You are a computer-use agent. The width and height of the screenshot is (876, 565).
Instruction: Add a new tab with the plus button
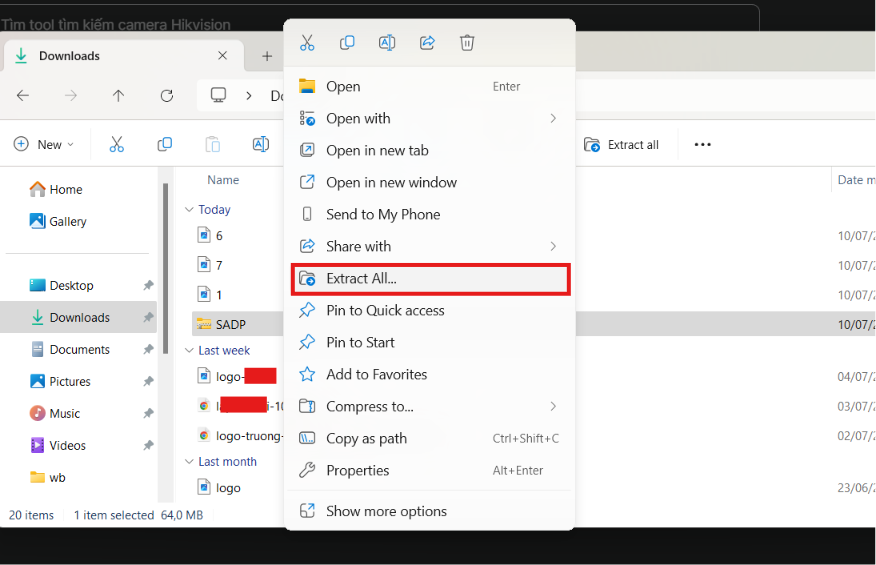pos(267,56)
